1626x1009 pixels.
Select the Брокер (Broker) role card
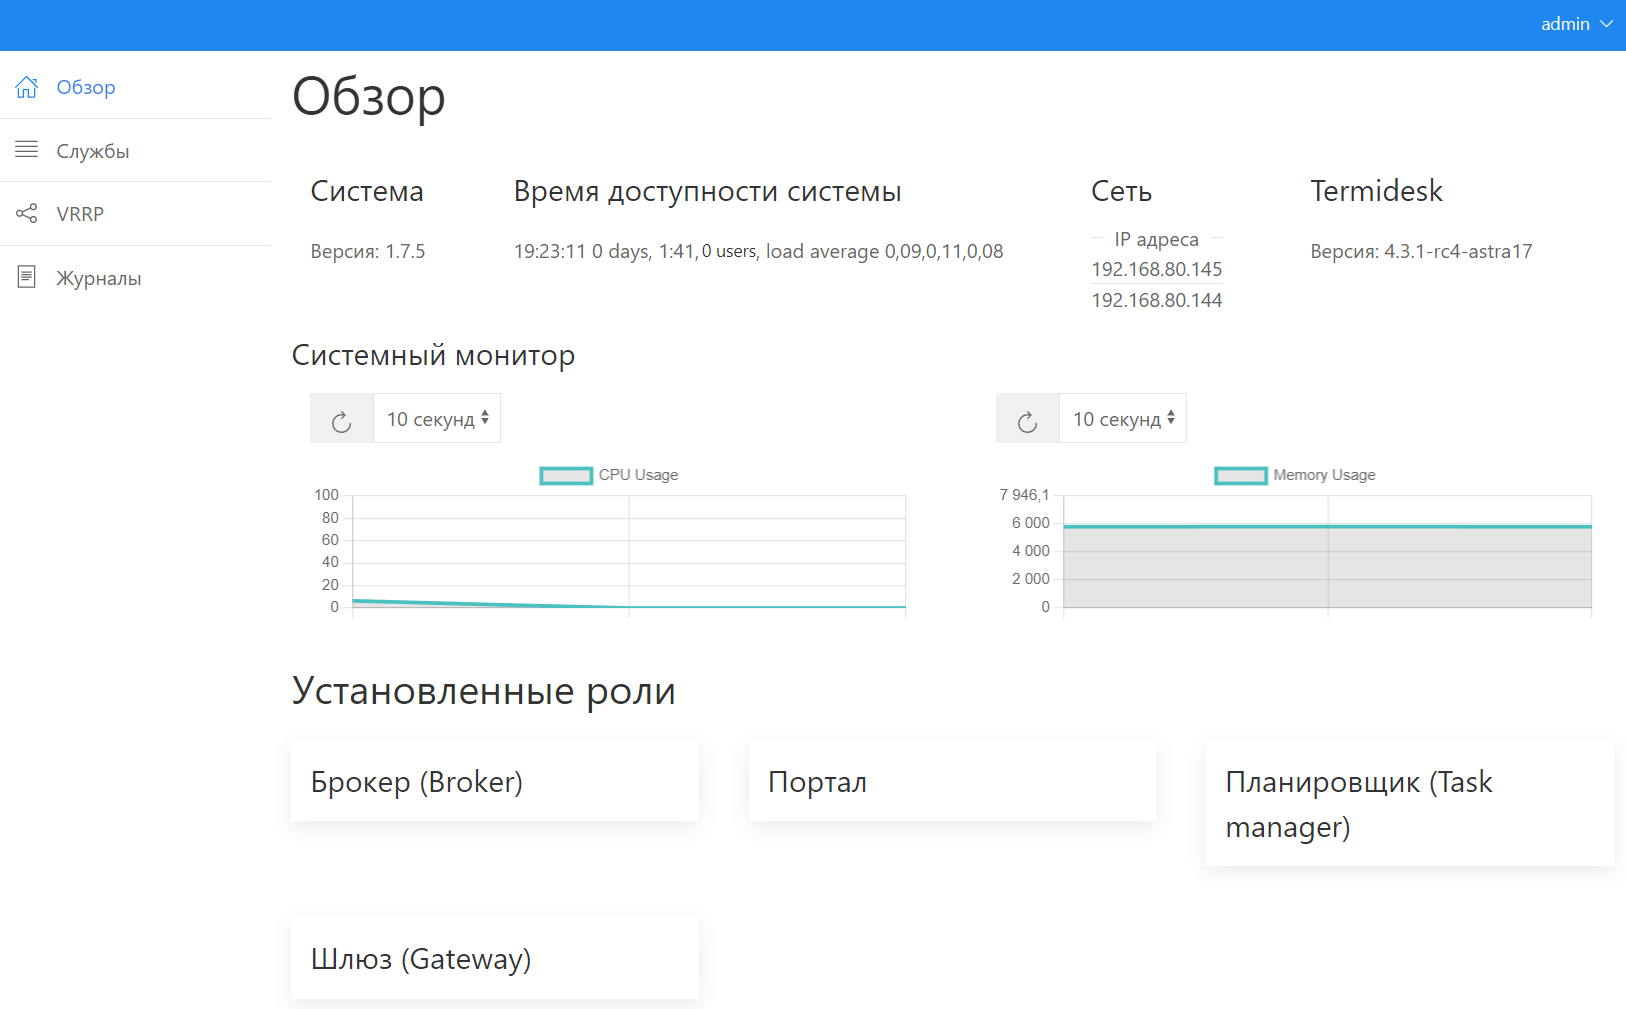coord(494,781)
